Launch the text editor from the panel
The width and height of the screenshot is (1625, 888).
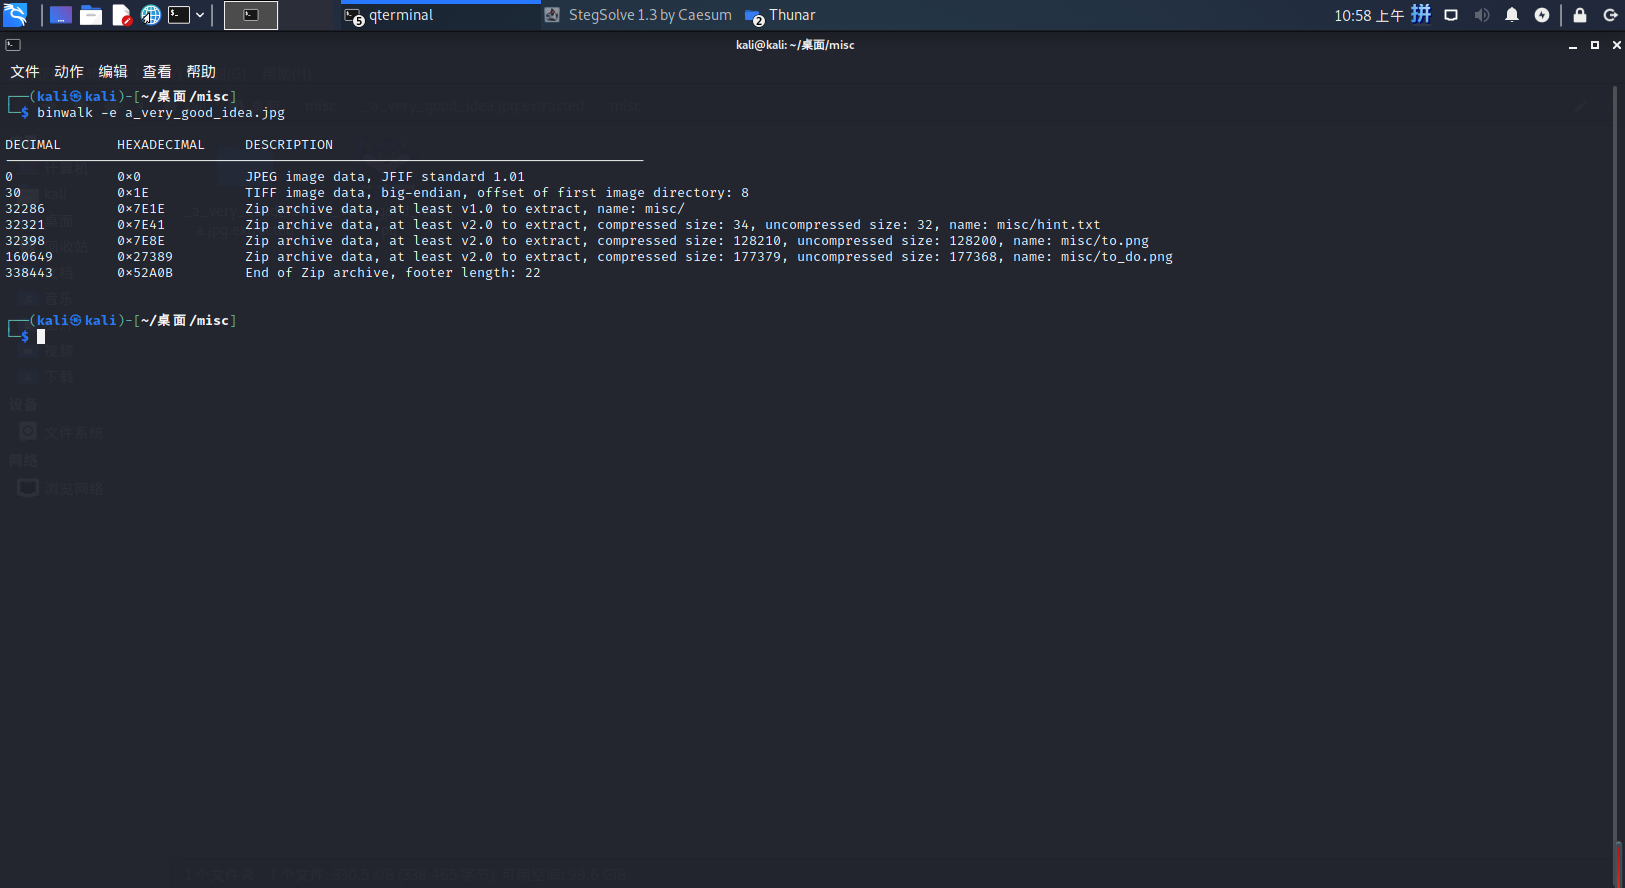[x=121, y=15]
